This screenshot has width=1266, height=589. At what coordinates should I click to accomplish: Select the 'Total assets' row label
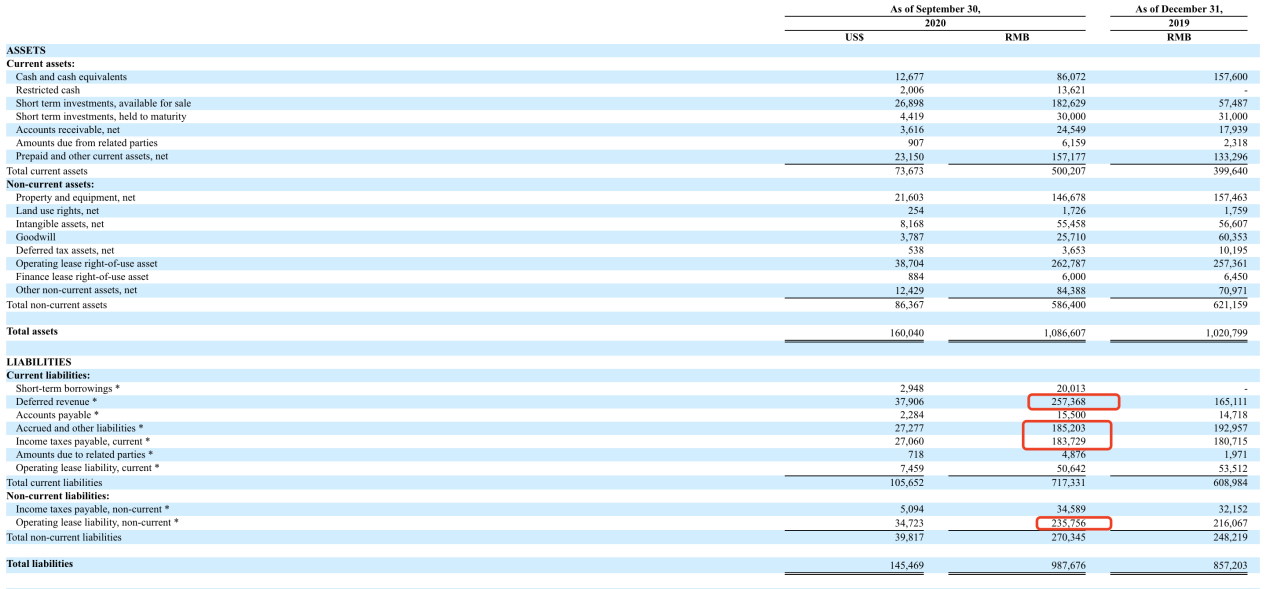tap(32, 331)
